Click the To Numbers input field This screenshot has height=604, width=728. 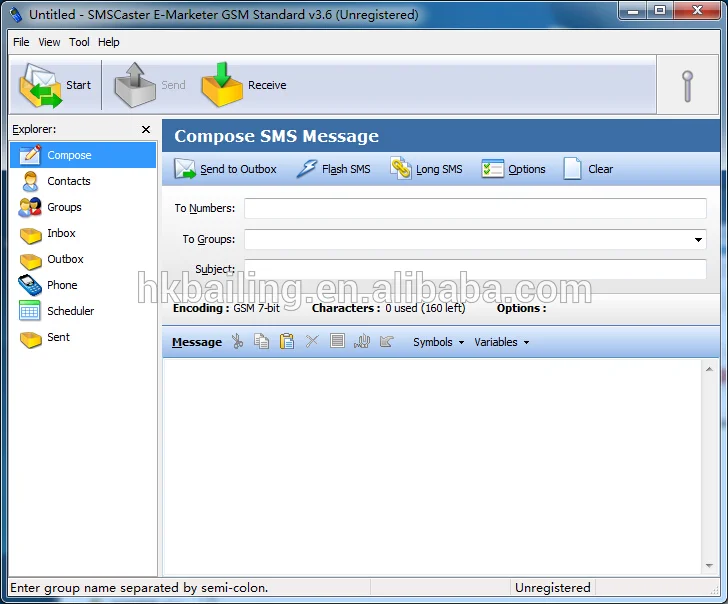coord(475,208)
